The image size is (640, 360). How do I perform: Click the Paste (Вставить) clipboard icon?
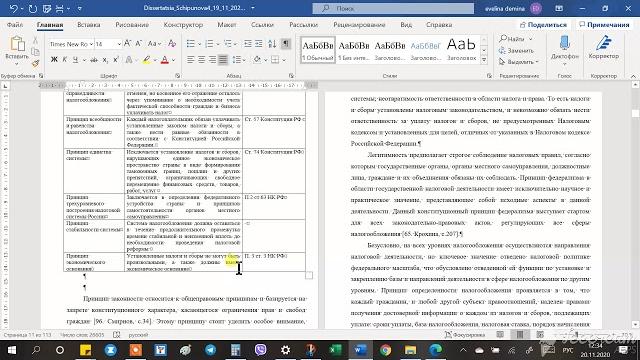click(17, 44)
